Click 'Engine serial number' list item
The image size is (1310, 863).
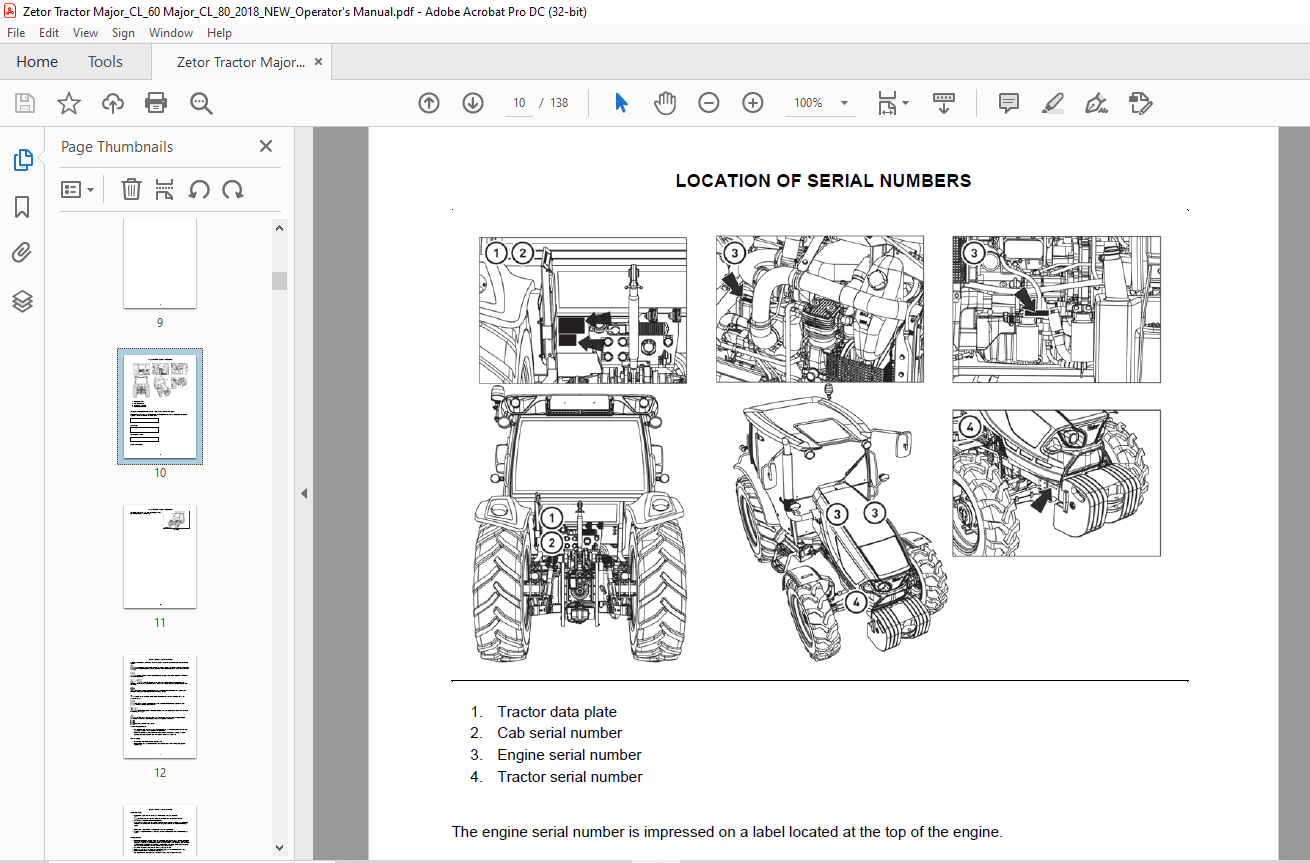pos(569,755)
